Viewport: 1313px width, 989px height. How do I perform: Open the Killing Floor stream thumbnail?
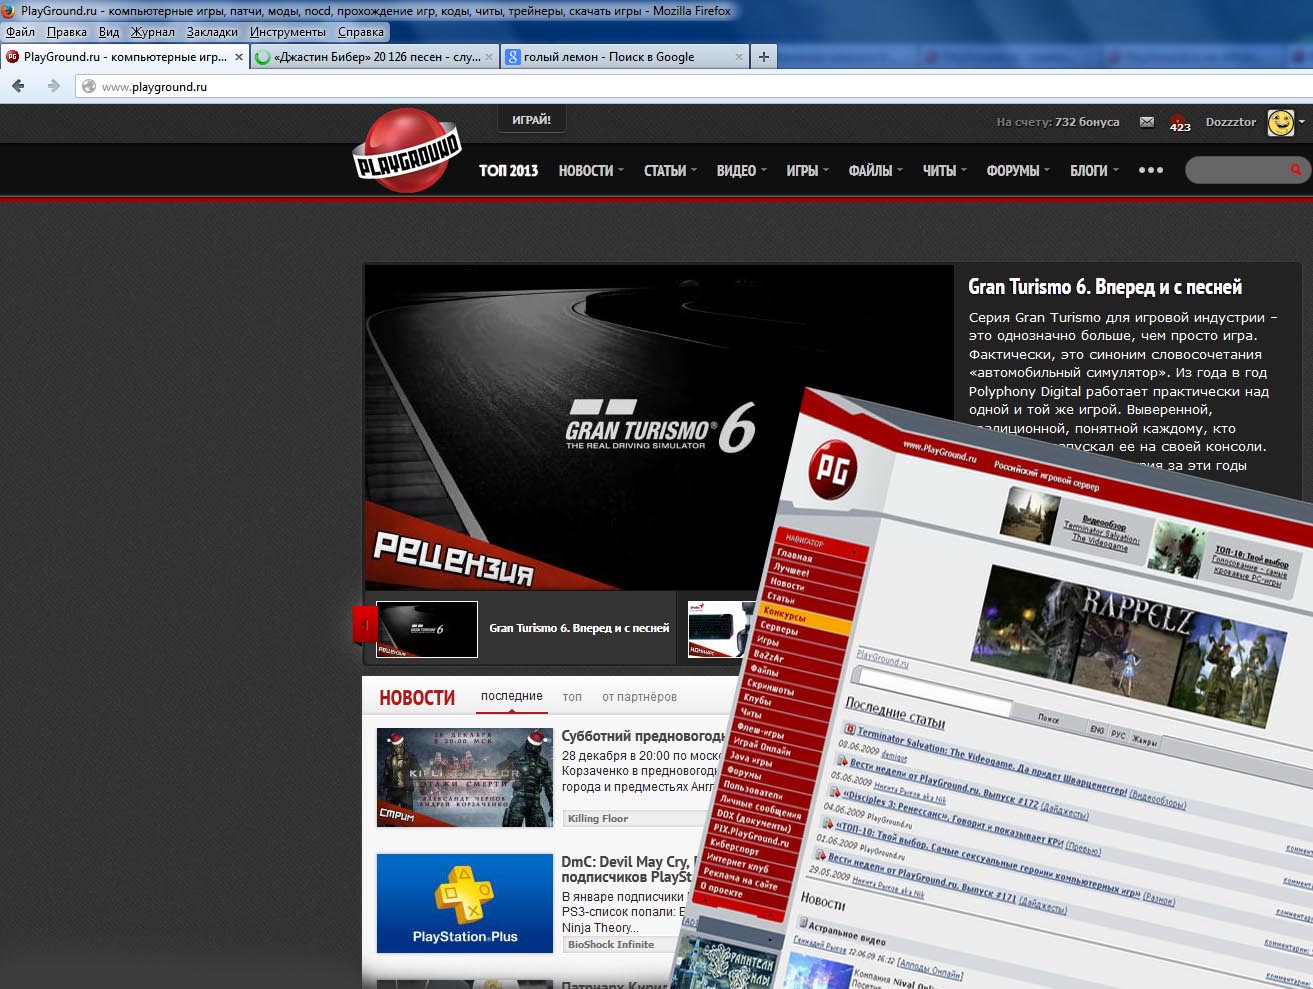[465, 777]
